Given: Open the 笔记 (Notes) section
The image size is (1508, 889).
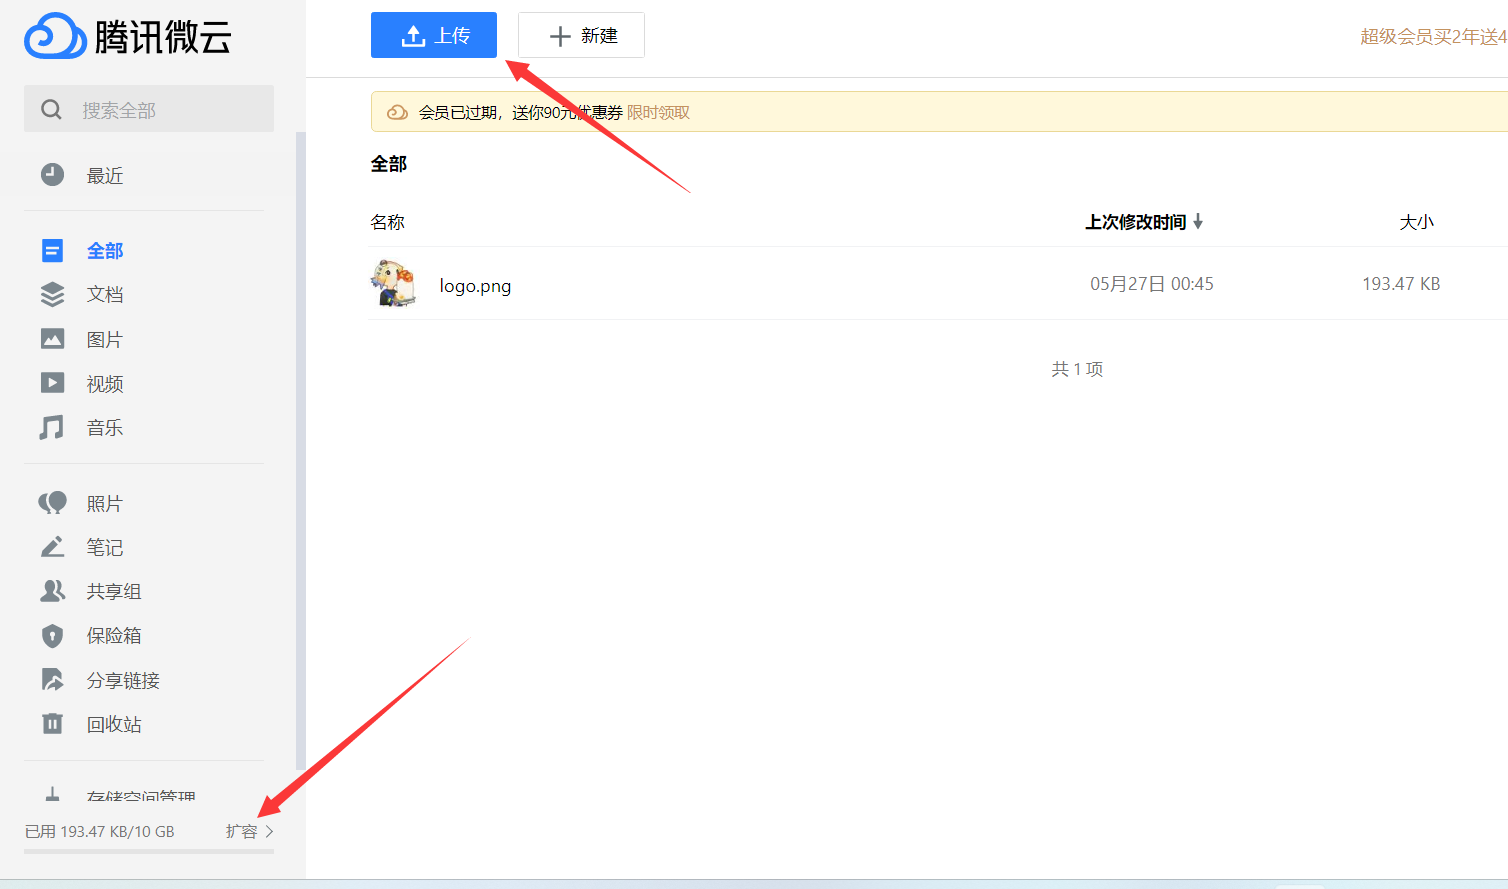Looking at the screenshot, I should pos(104,547).
